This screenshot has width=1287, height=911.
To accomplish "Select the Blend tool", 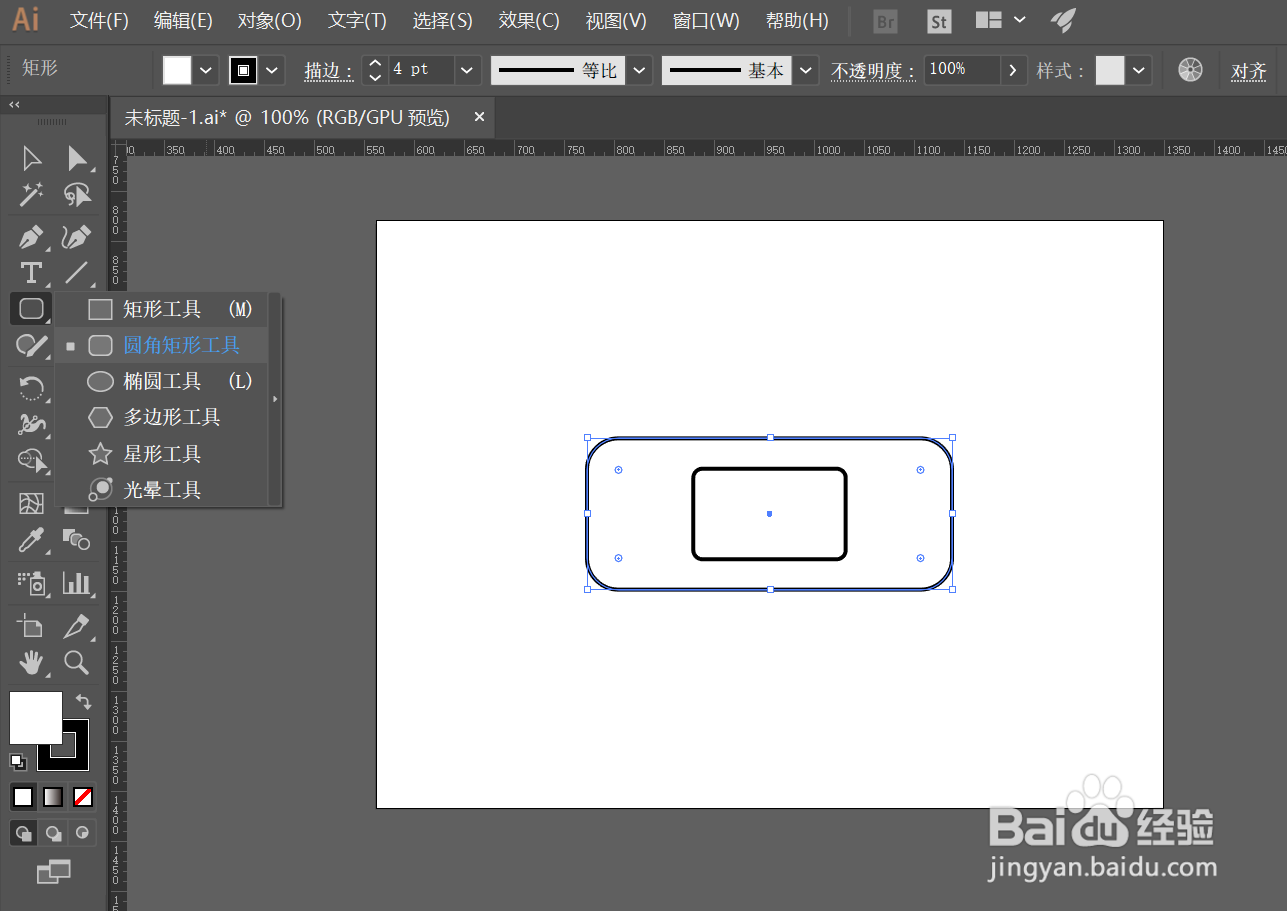I will click(x=77, y=540).
